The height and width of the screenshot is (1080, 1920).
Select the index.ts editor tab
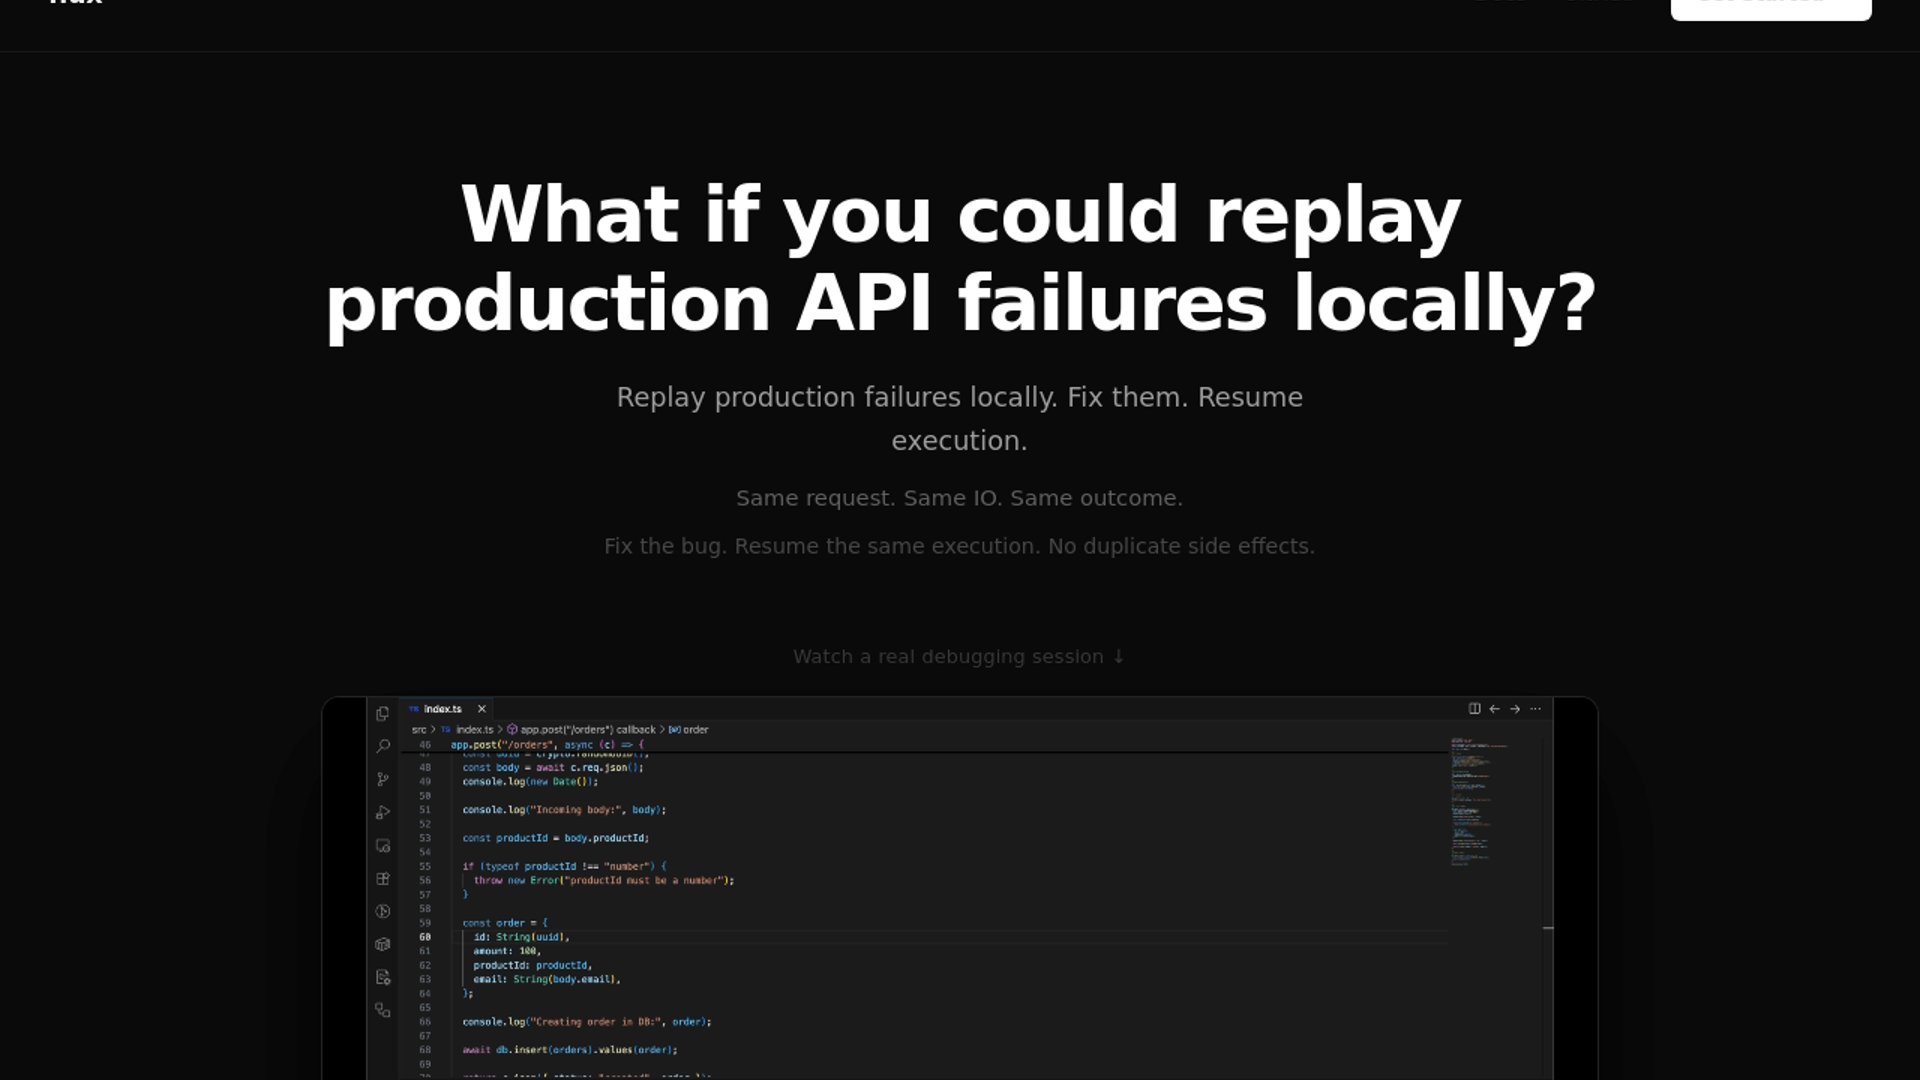pos(441,709)
